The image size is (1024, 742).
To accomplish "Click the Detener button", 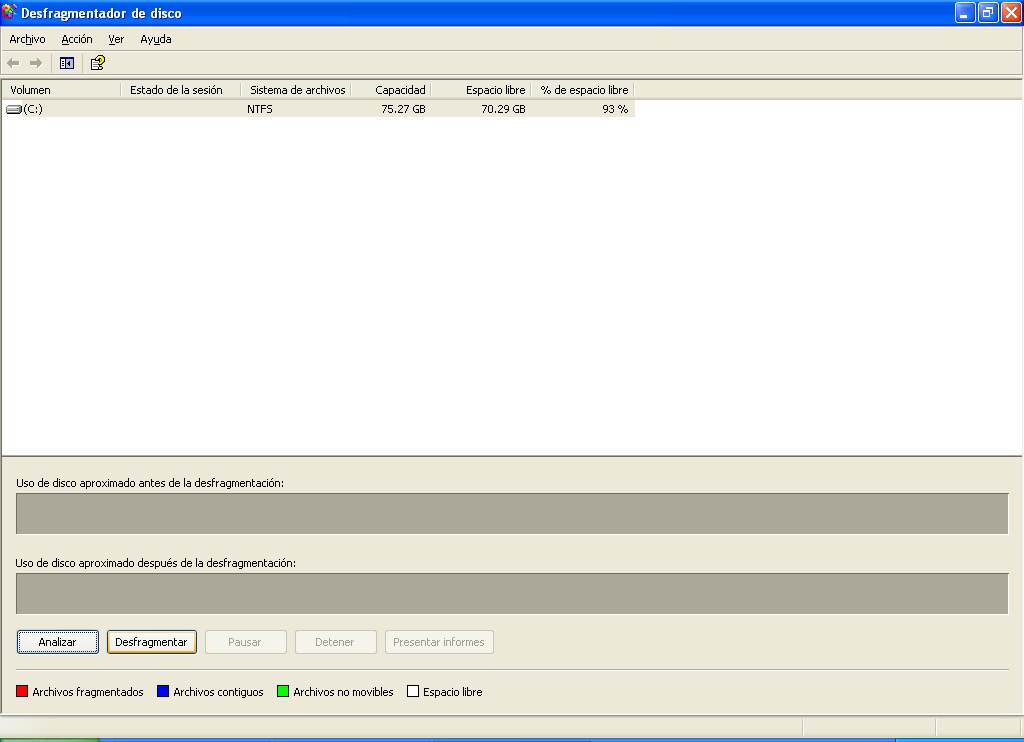I will pyautogui.click(x=336, y=642).
